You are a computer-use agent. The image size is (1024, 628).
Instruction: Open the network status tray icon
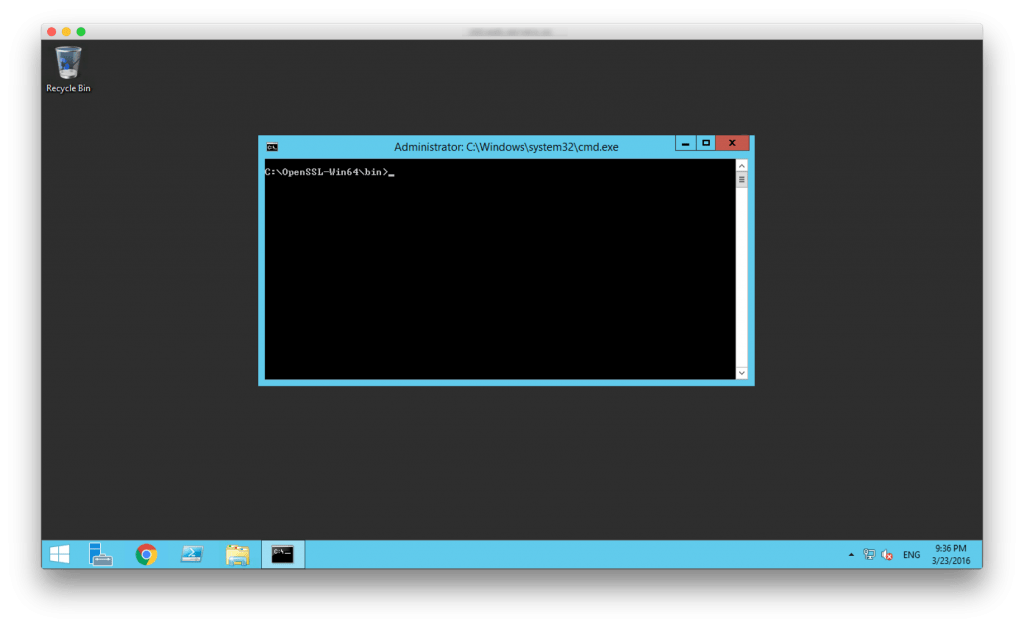[x=869, y=554]
